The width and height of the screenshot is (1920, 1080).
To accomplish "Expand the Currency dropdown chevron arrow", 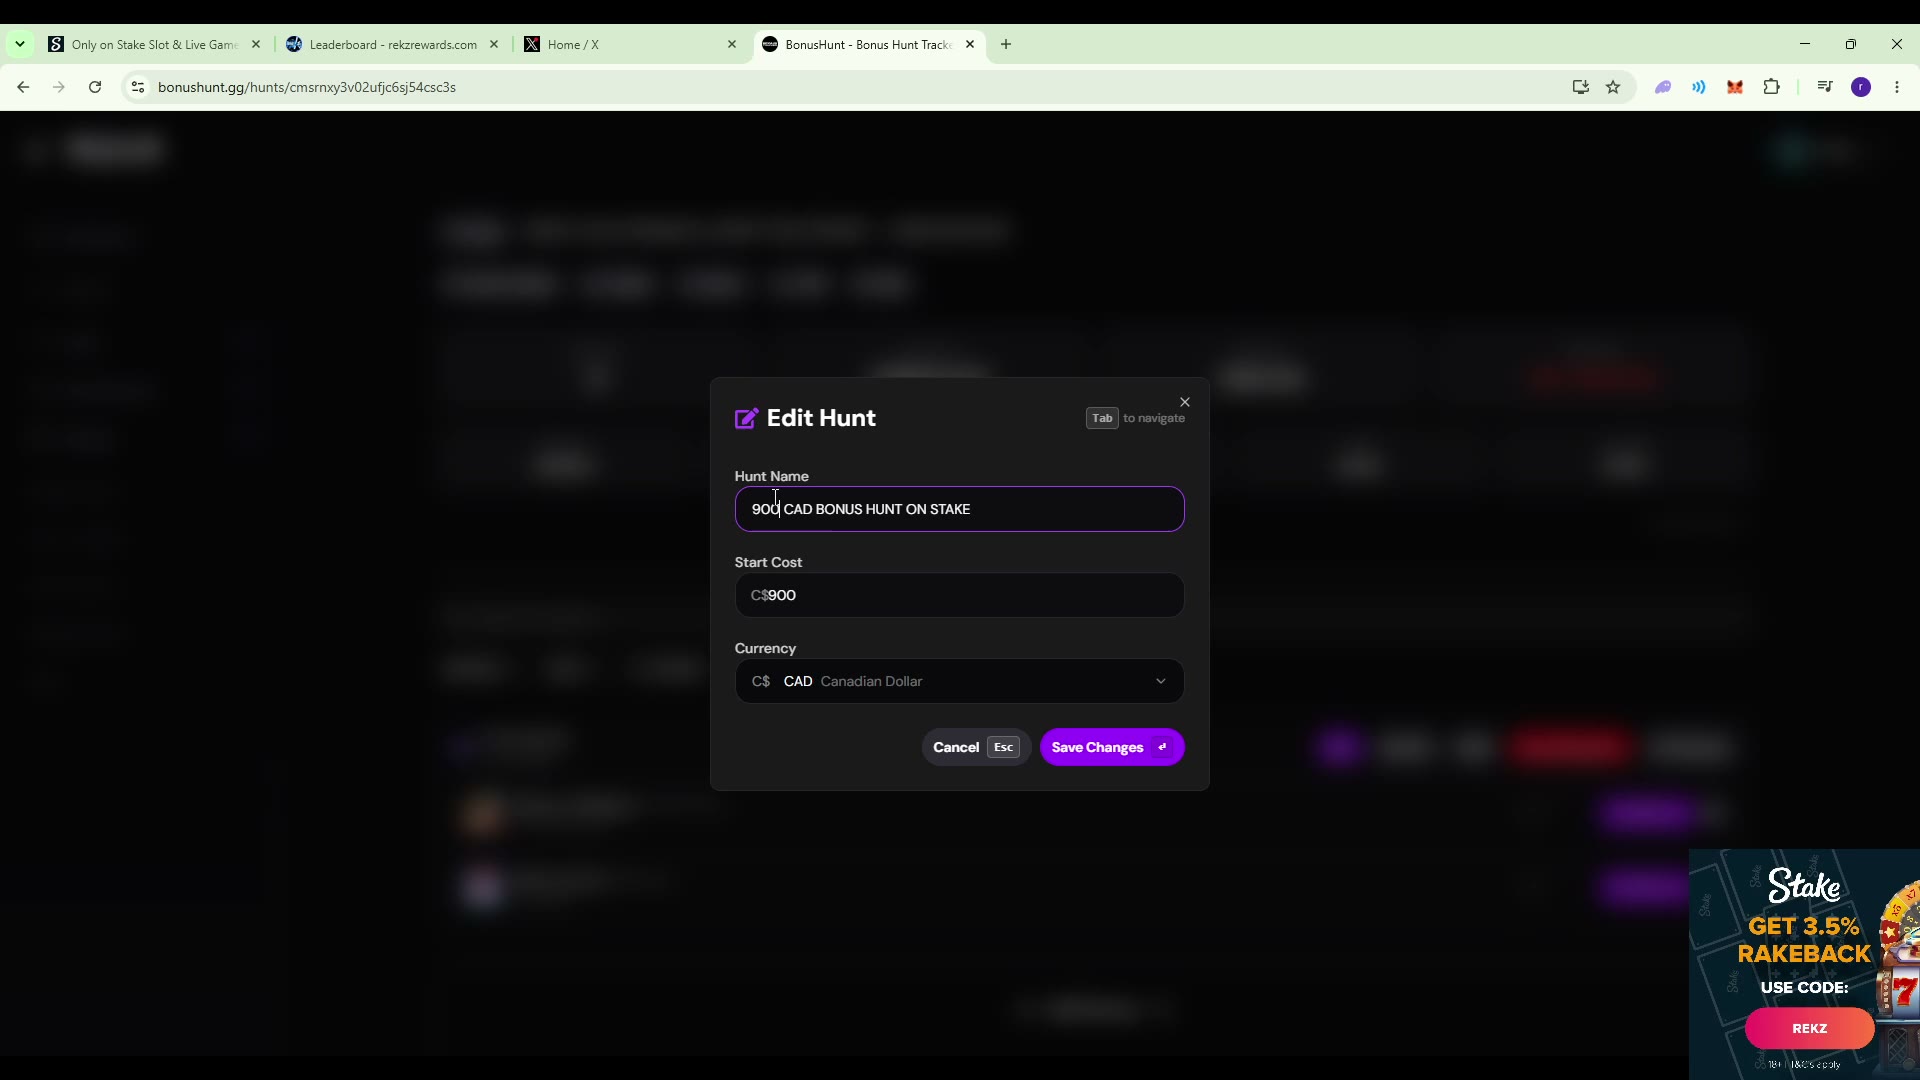I will click(1161, 681).
